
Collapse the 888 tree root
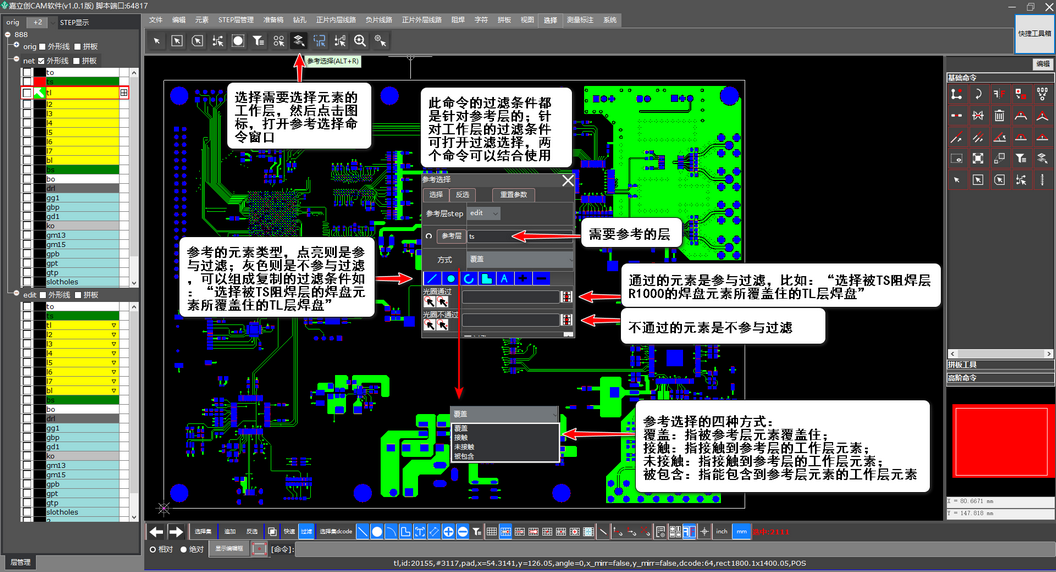click(x=7, y=34)
